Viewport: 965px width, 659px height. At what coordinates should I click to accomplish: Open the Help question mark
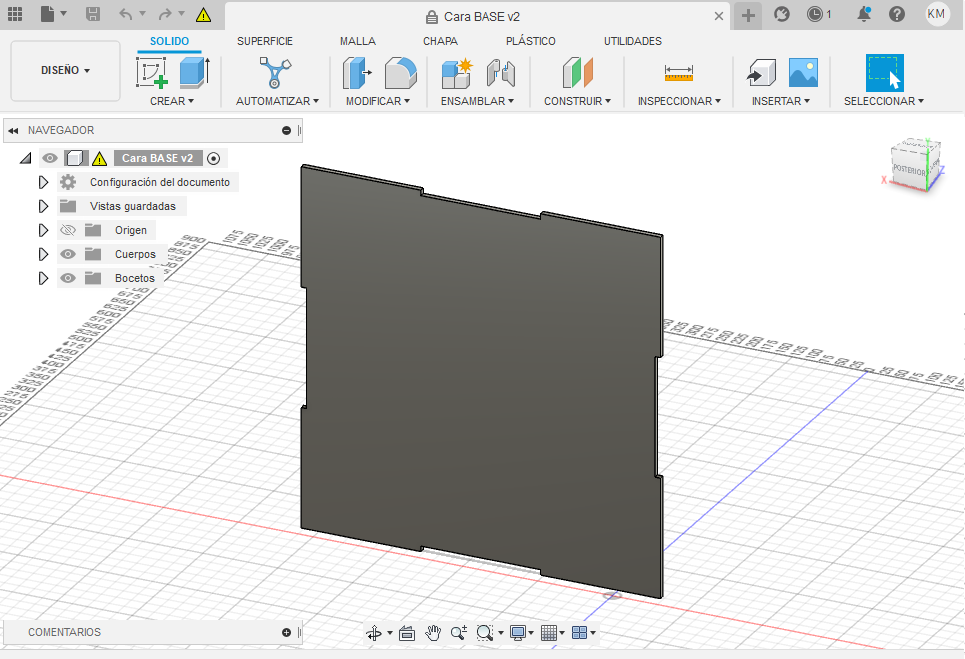pos(897,14)
